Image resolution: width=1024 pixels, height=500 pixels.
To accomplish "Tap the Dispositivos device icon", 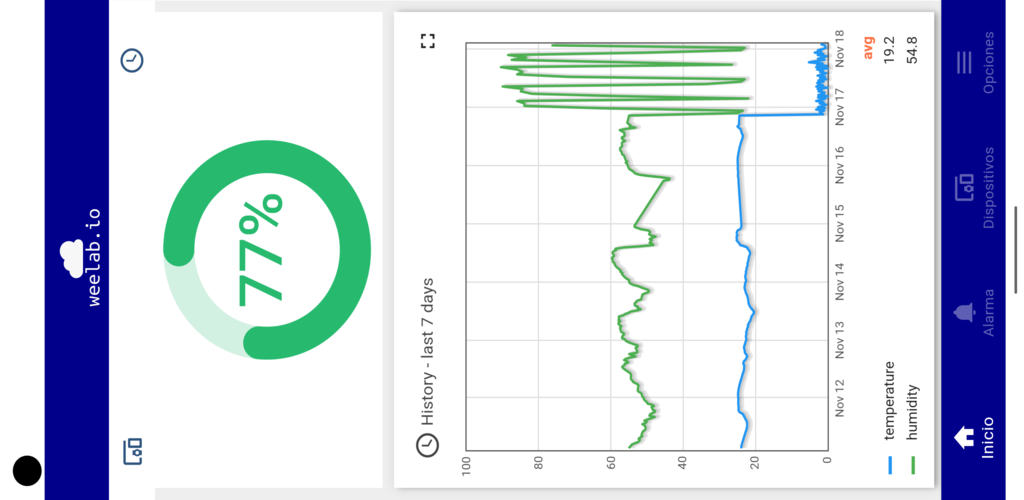I will 964,187.
